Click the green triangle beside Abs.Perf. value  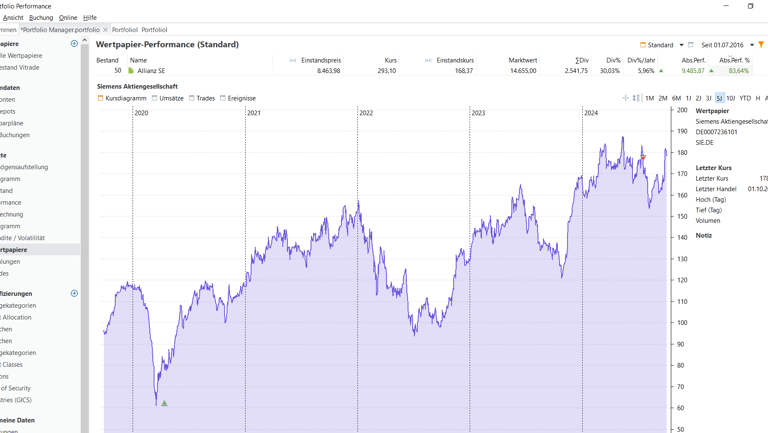tap(661, 71)
